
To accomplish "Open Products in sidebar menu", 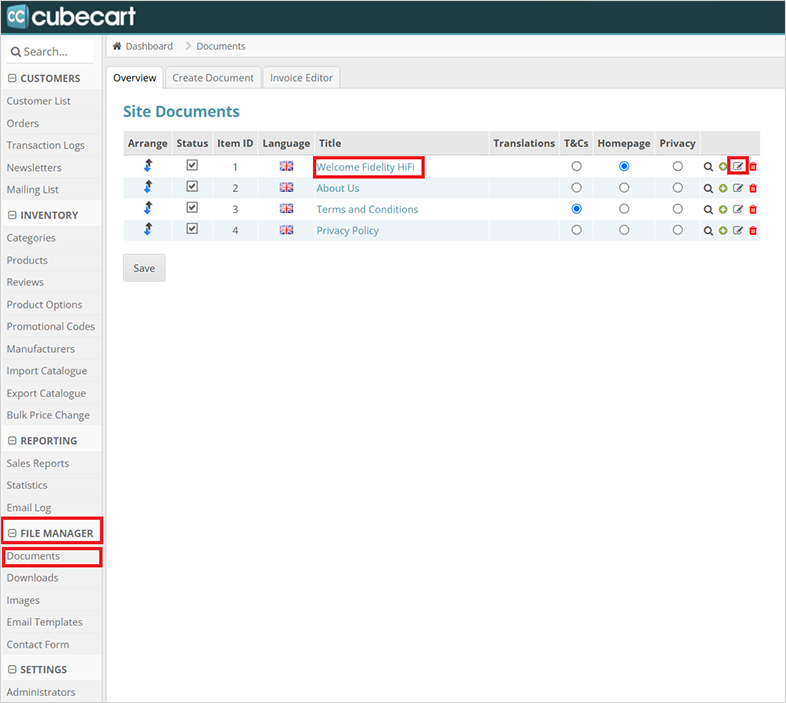I will coord(27,260).
